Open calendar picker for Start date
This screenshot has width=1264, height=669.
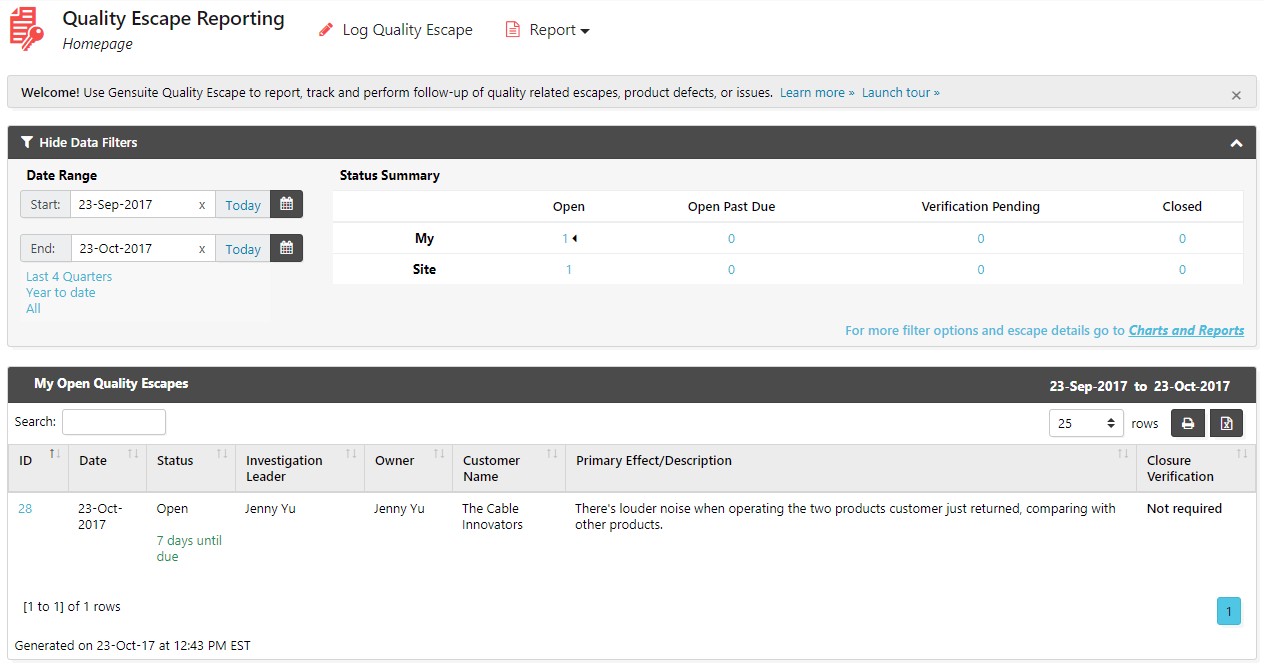point(286,204)
